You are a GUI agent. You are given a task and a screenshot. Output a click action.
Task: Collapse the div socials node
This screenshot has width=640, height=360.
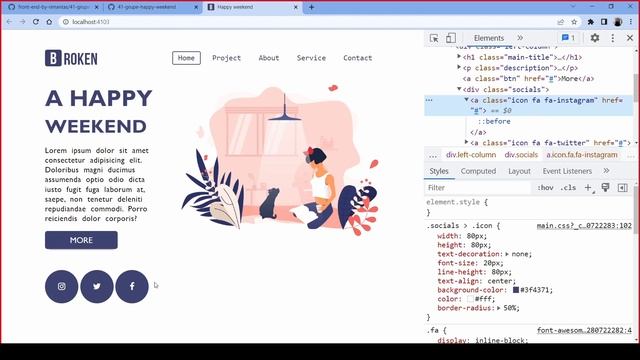(459, 89)
